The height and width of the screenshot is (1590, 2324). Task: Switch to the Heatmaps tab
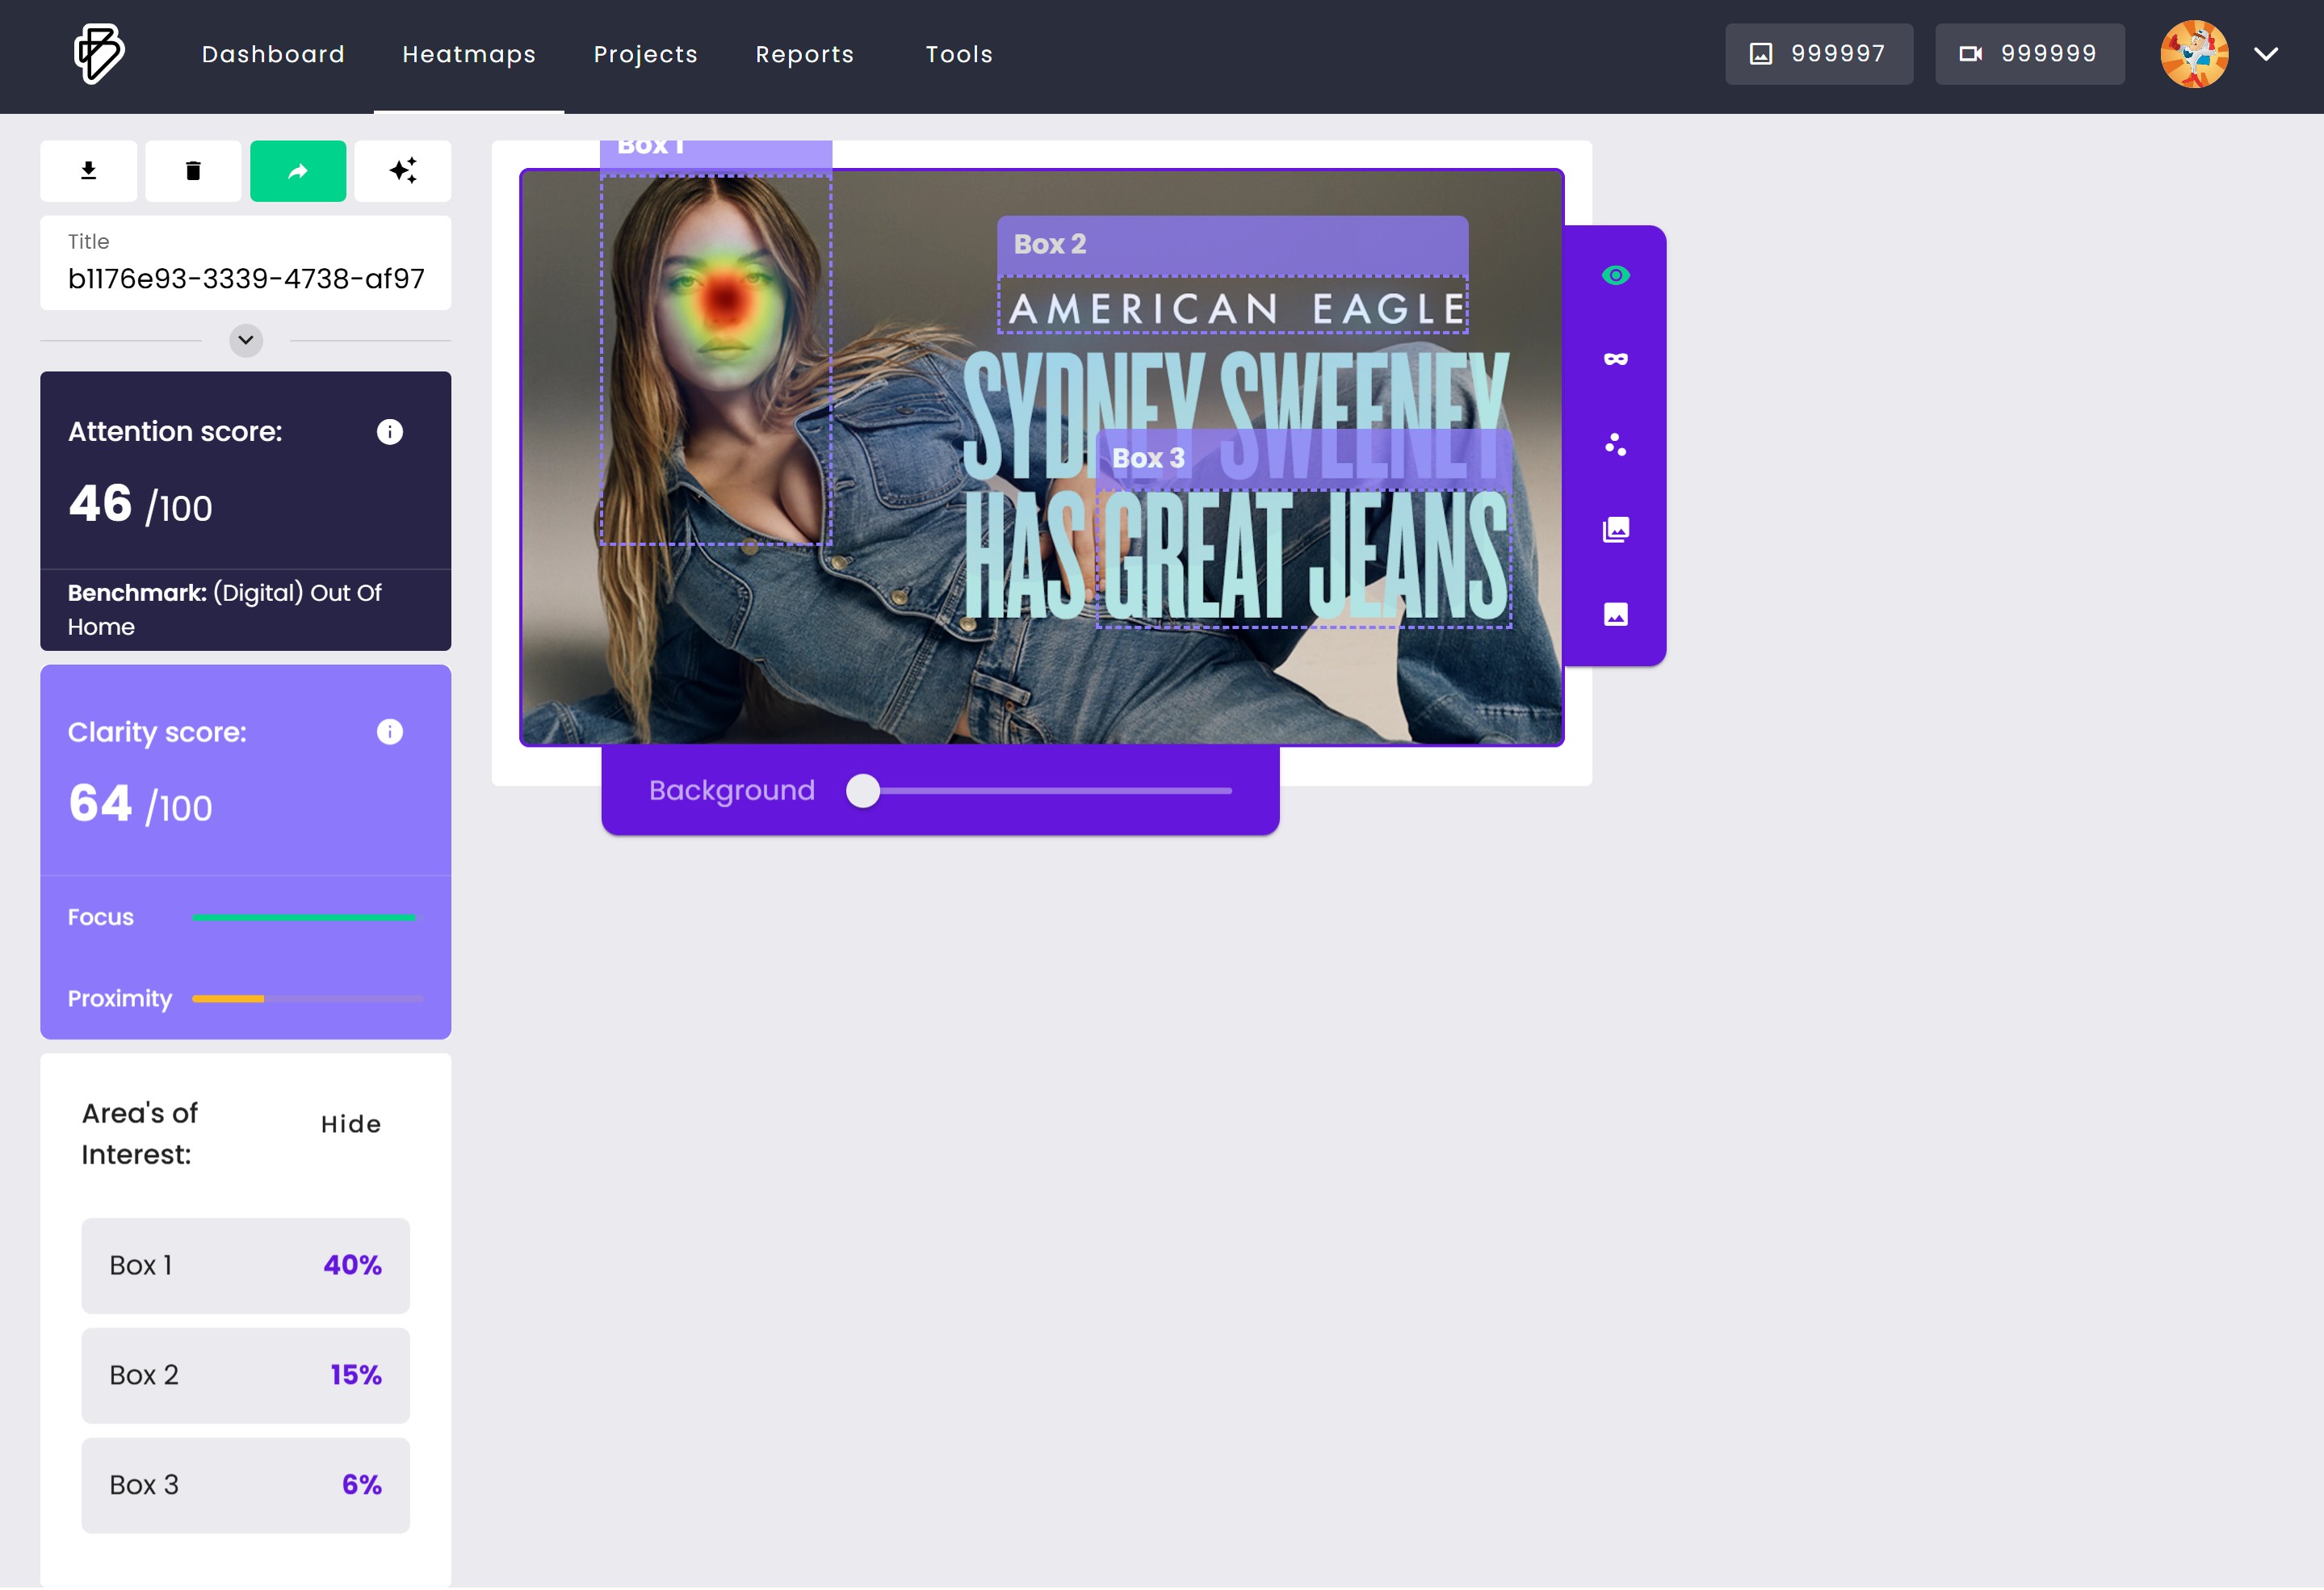(x=469, y=55)
